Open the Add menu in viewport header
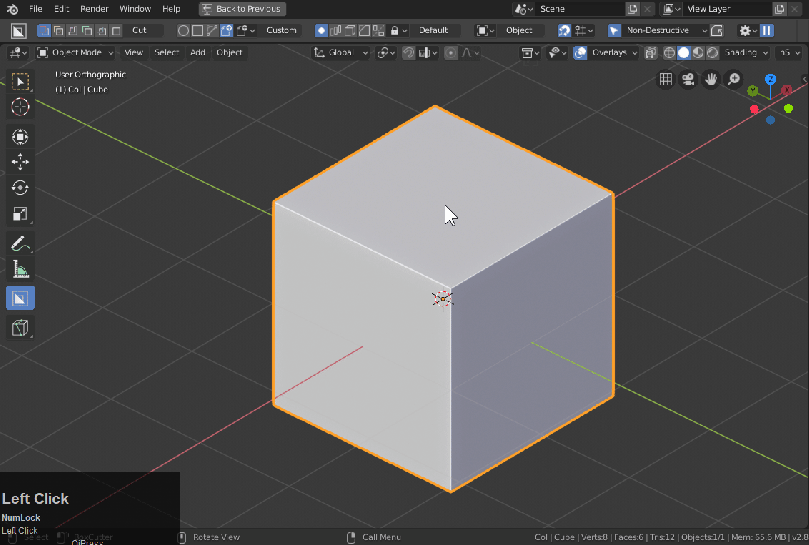The image size is (809, 545). [197, 53]
